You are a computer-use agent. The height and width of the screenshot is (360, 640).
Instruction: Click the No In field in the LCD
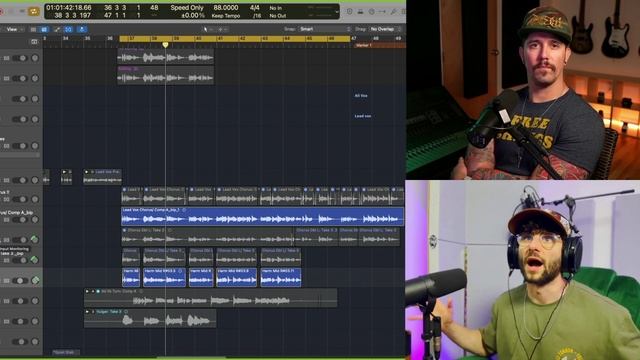(x=276, y=8)
